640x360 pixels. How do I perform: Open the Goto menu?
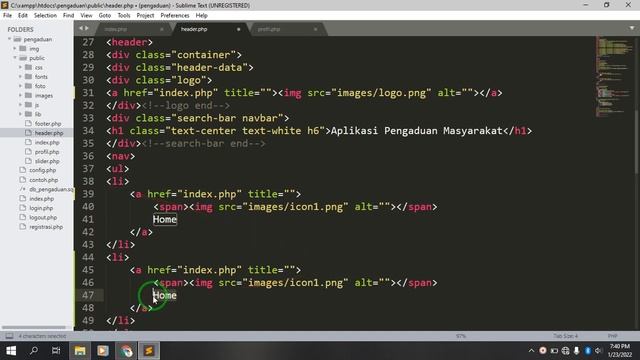104,16
